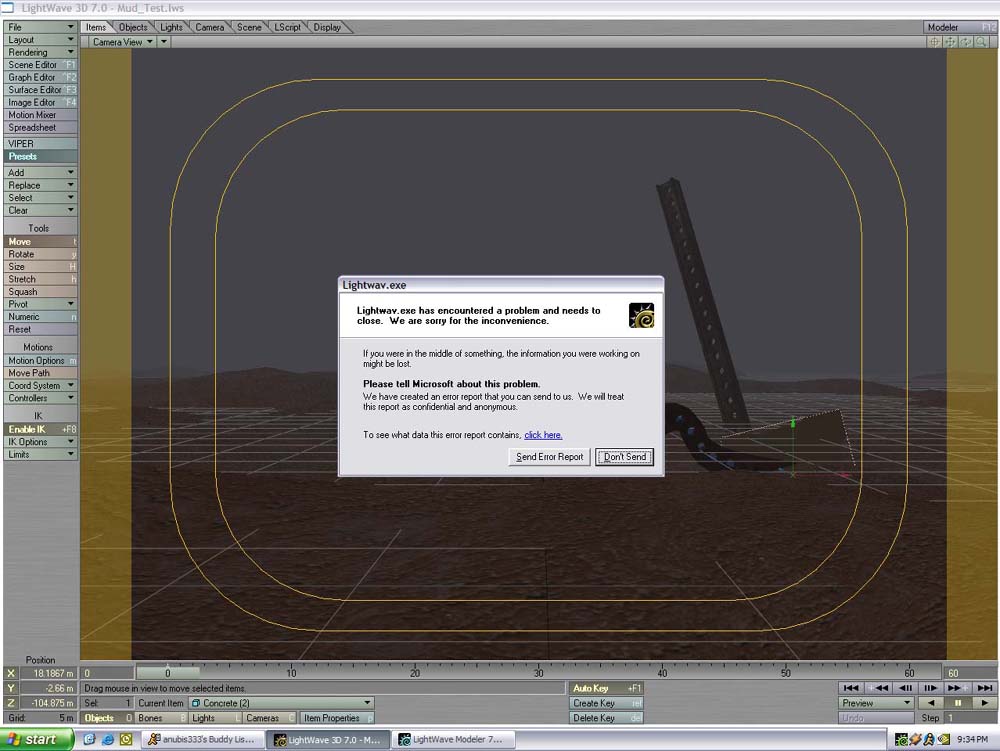Screen dimensions: 1000x751
Task: Toggle Auto Key on or off
Action: [x=606, y=688]
